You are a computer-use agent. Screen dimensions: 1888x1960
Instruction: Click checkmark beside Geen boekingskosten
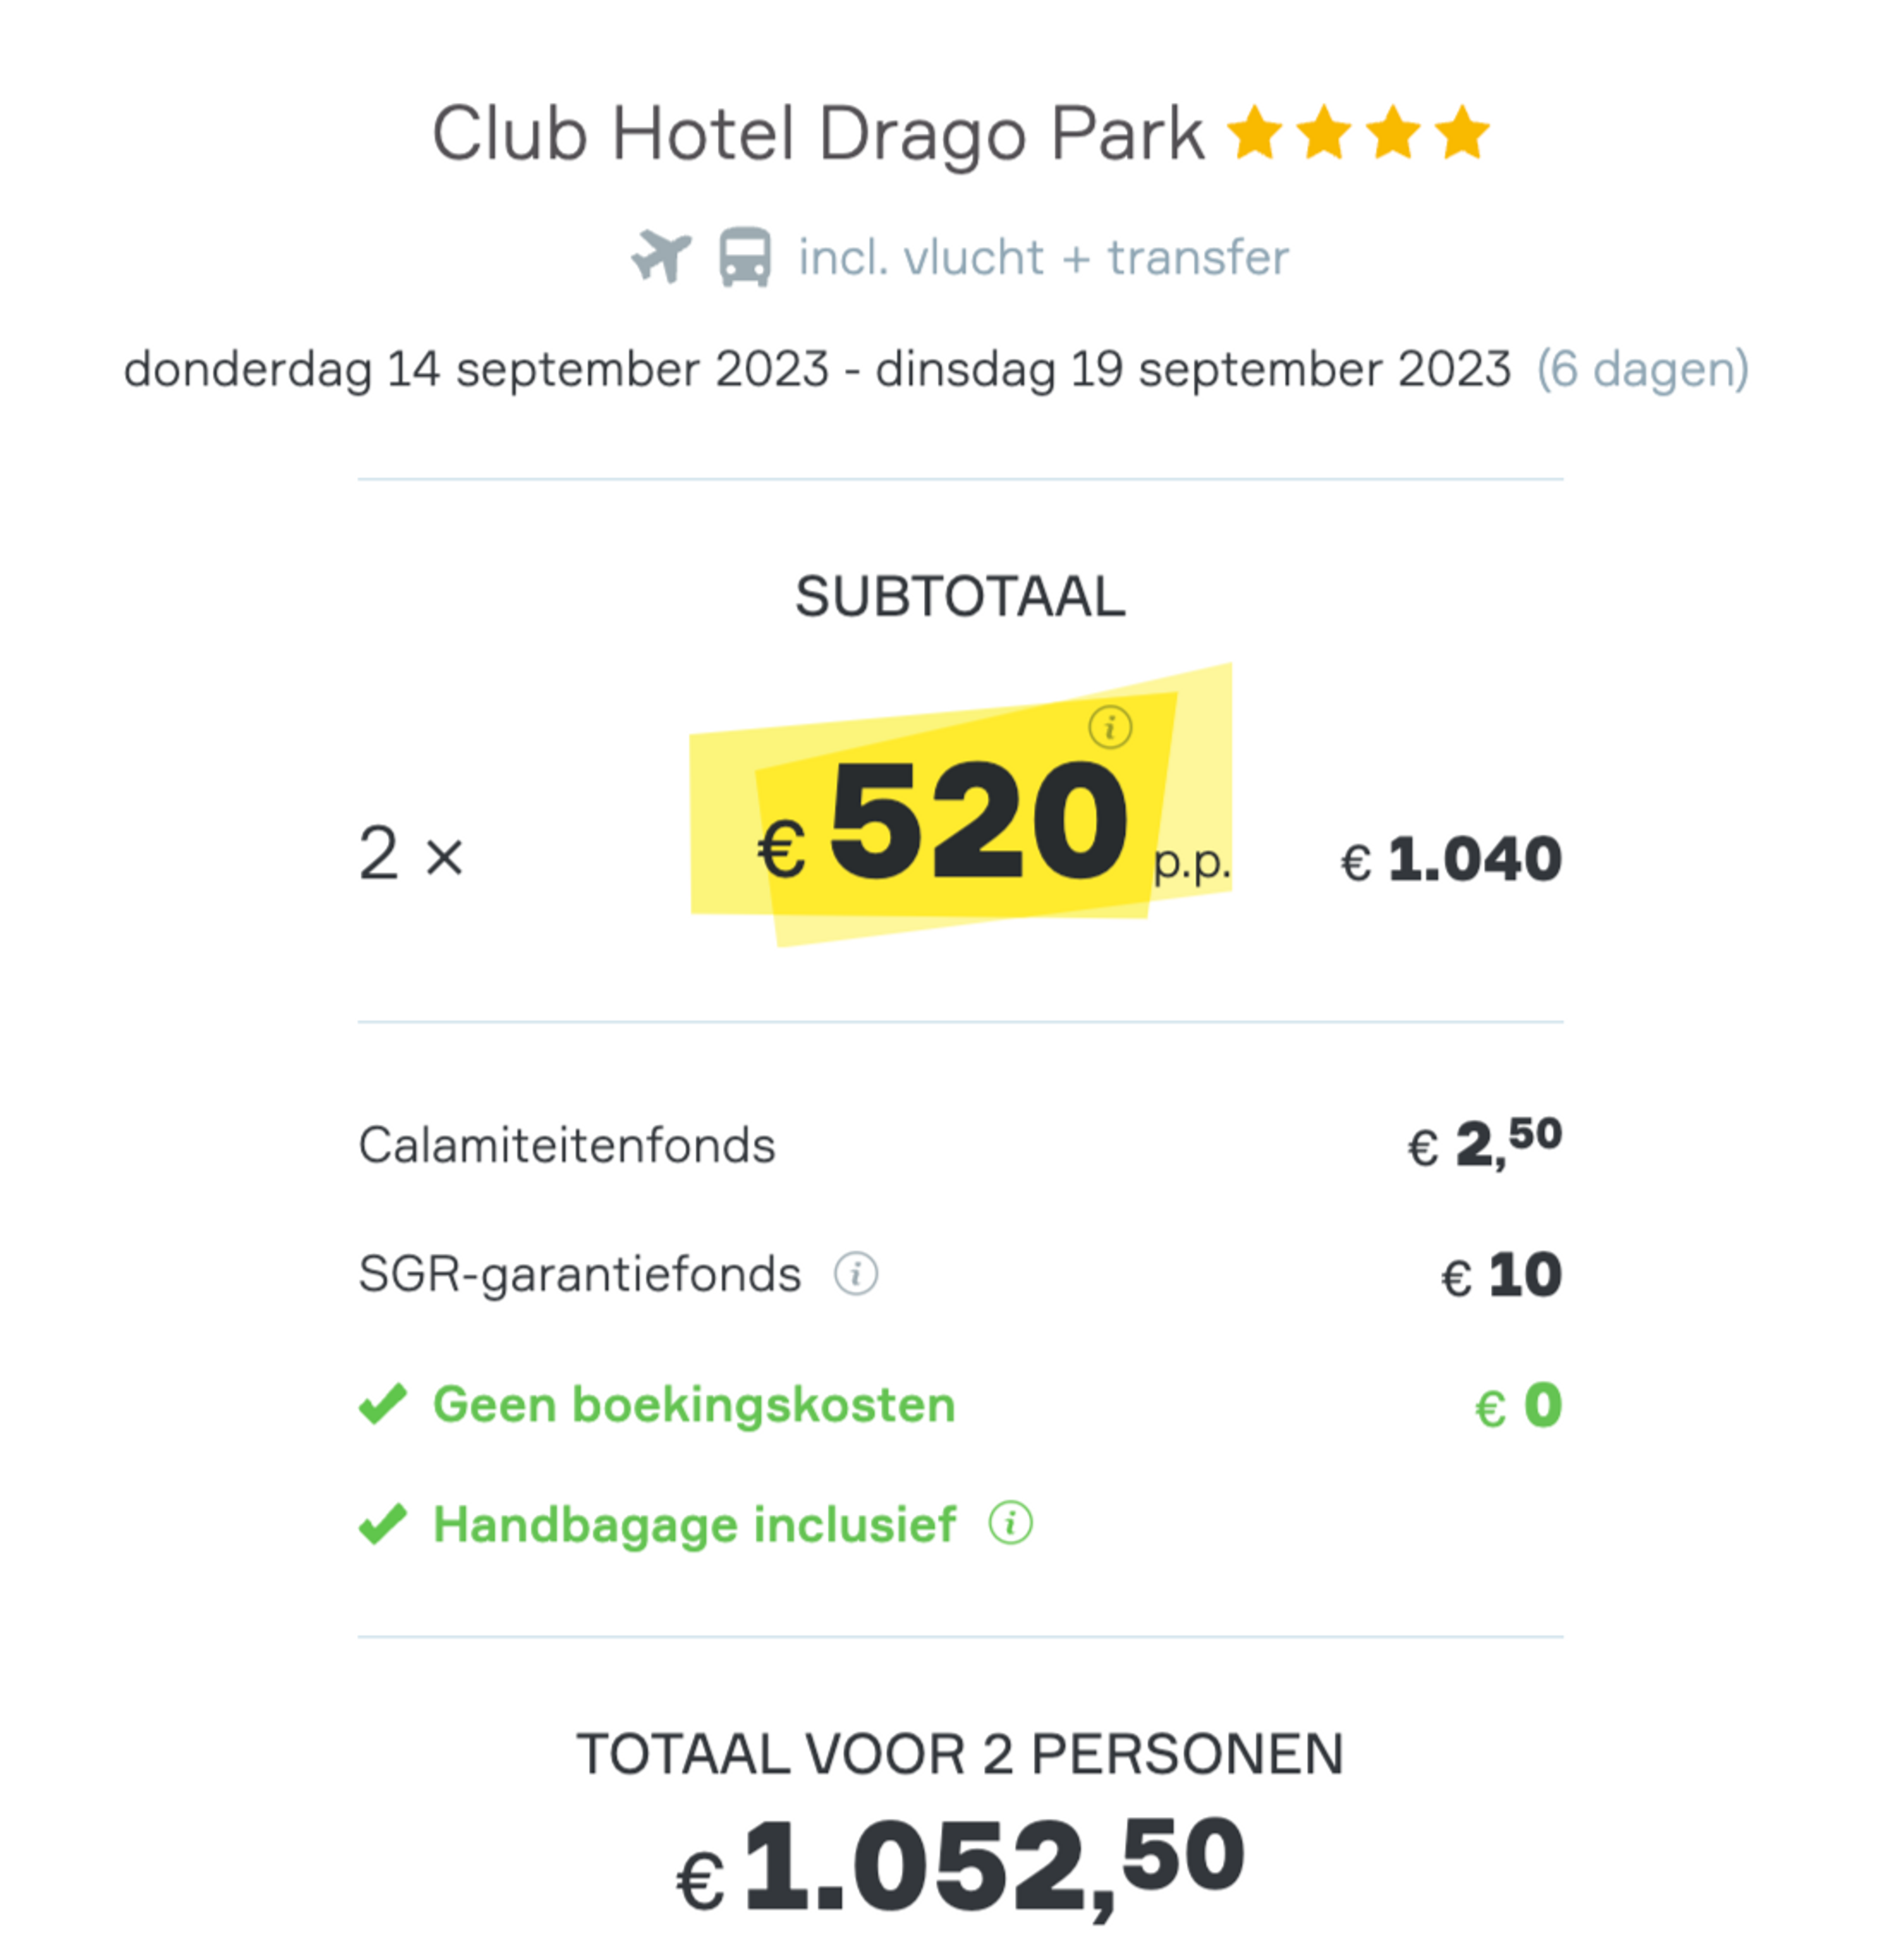383,1404
